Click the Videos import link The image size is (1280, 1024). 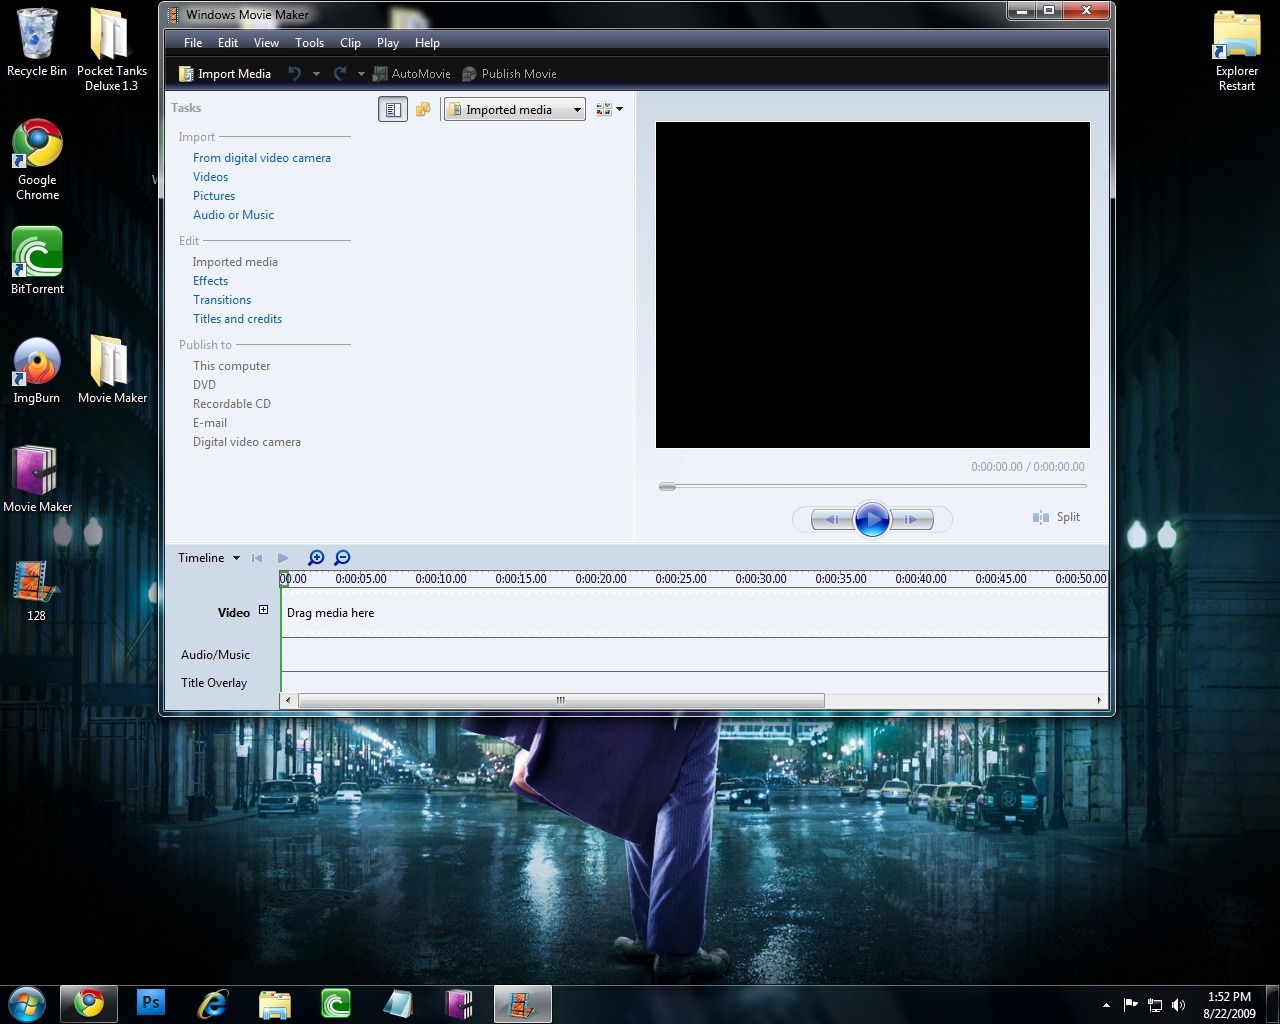tap(210, 177)
